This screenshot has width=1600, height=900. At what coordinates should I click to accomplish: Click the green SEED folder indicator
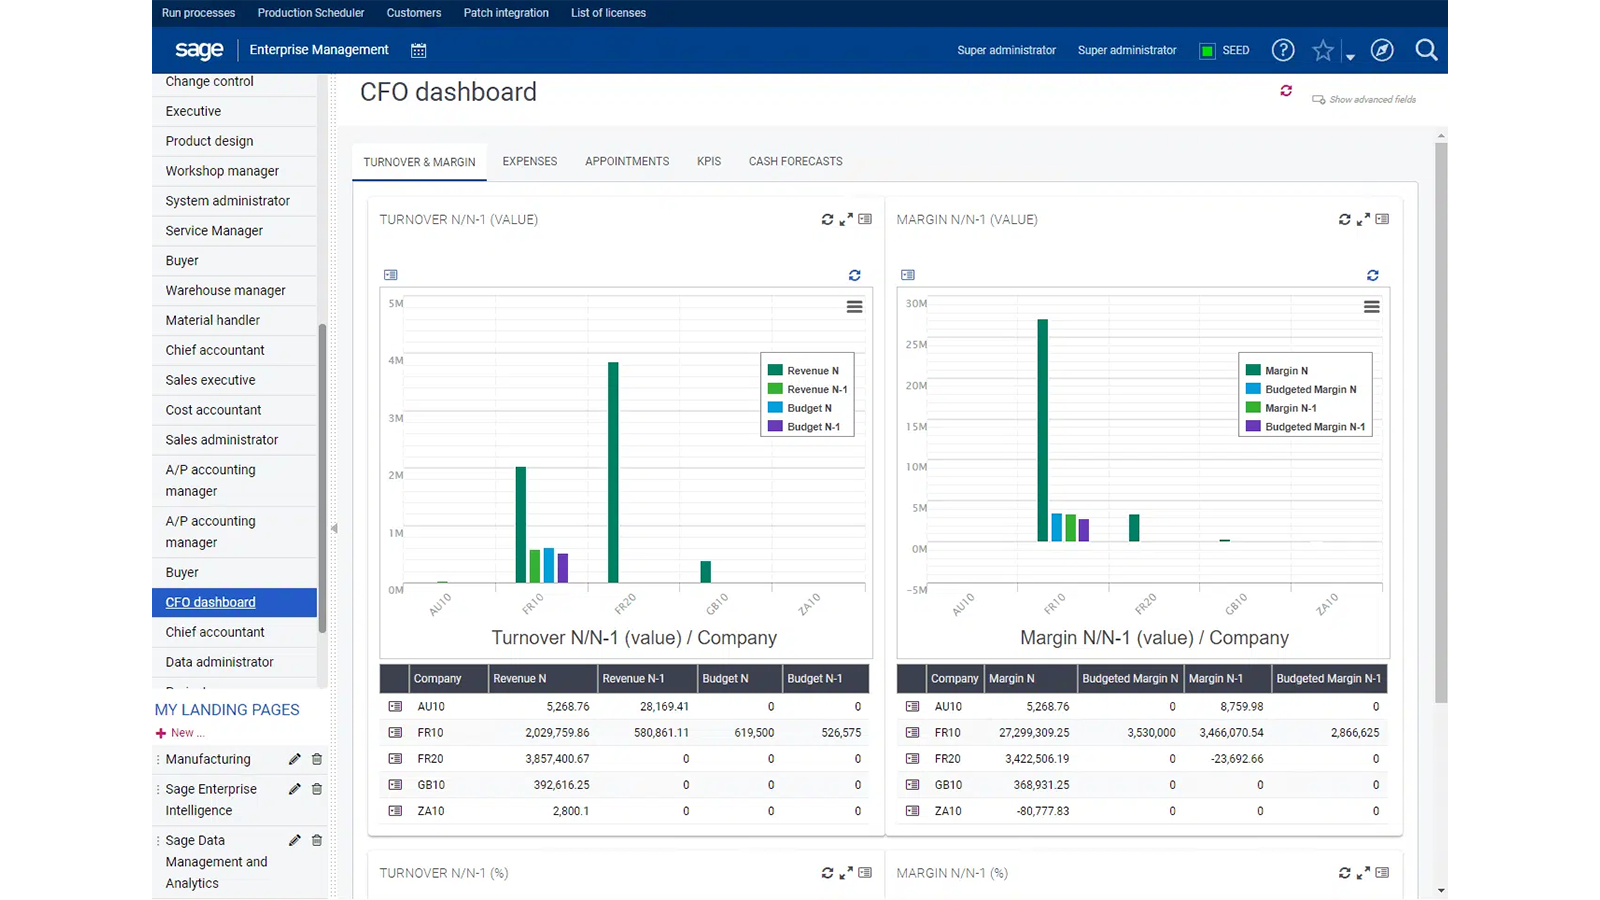coord(1207,51)
